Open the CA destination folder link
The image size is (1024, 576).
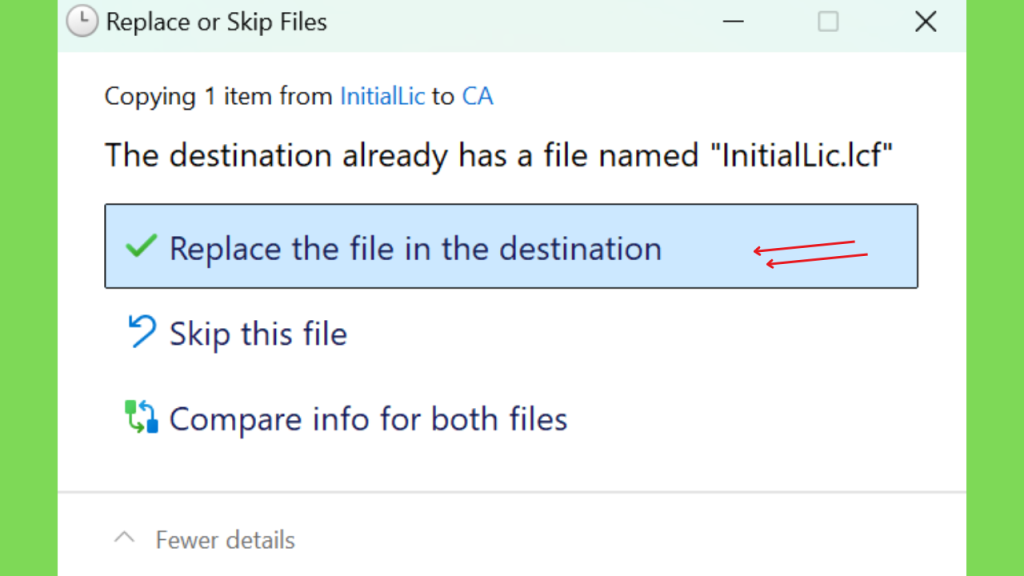coord(477,96)
